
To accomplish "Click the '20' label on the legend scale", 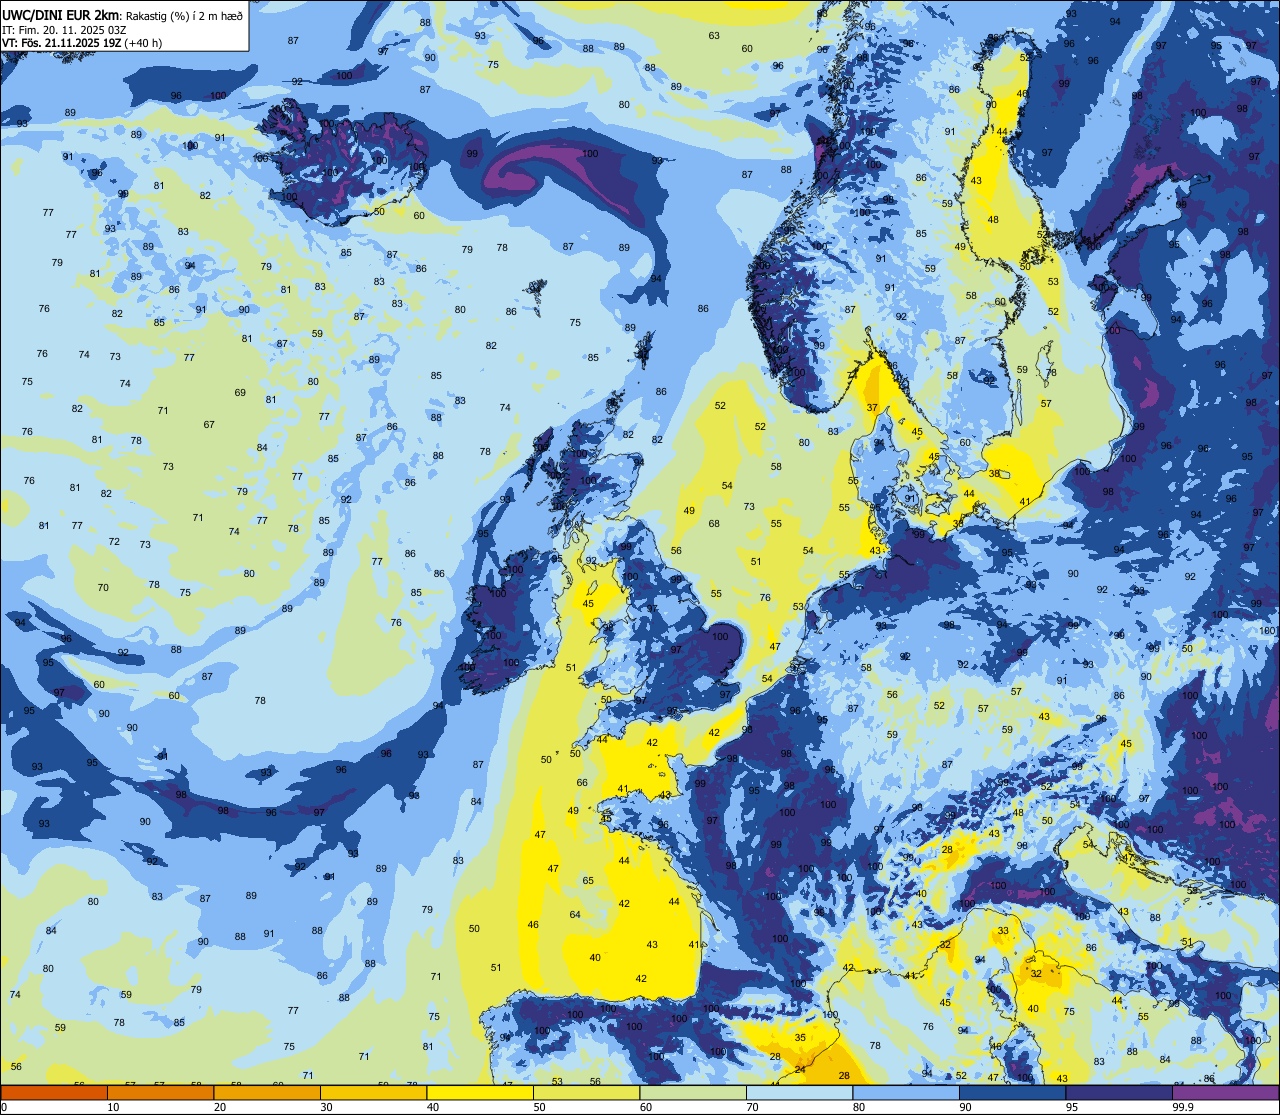I will tap(220, 1107).
